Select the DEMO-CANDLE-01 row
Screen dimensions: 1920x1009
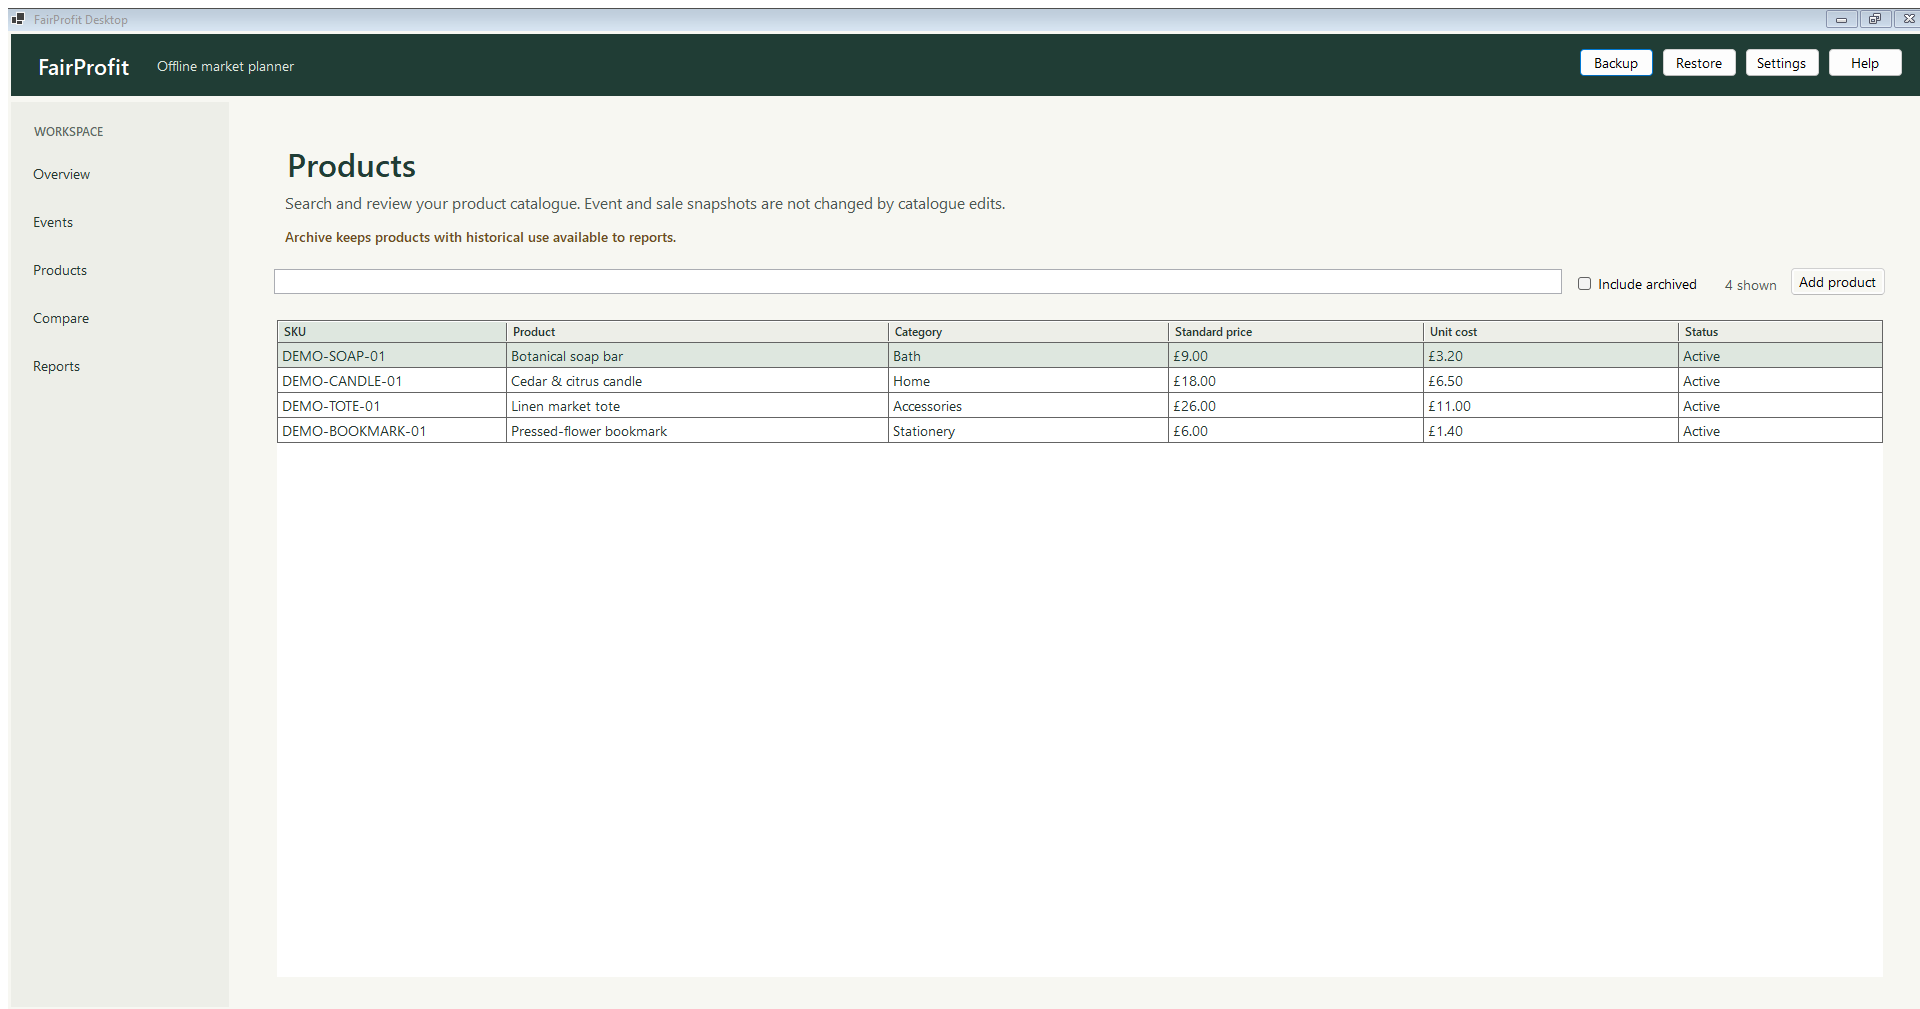tap(1080, 381)
